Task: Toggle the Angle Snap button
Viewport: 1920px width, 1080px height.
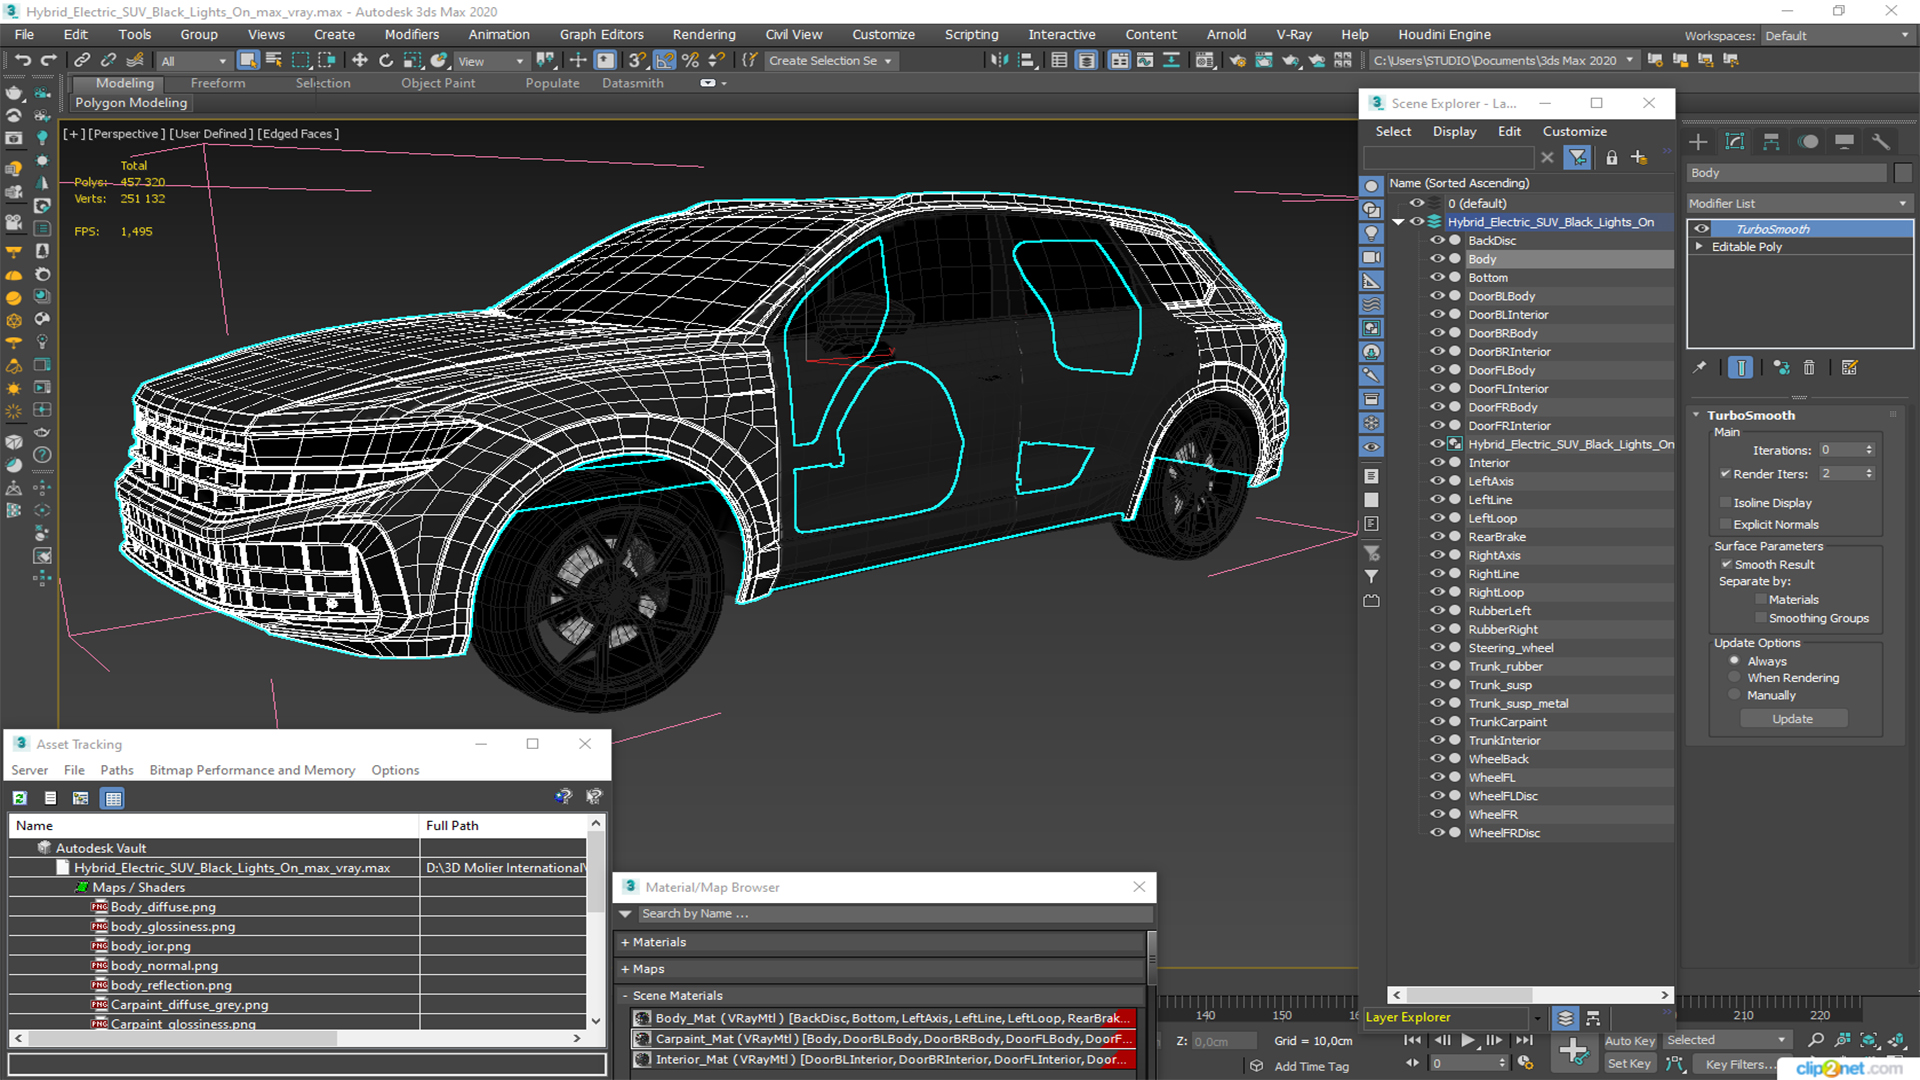Action: (x=664, y=60)
